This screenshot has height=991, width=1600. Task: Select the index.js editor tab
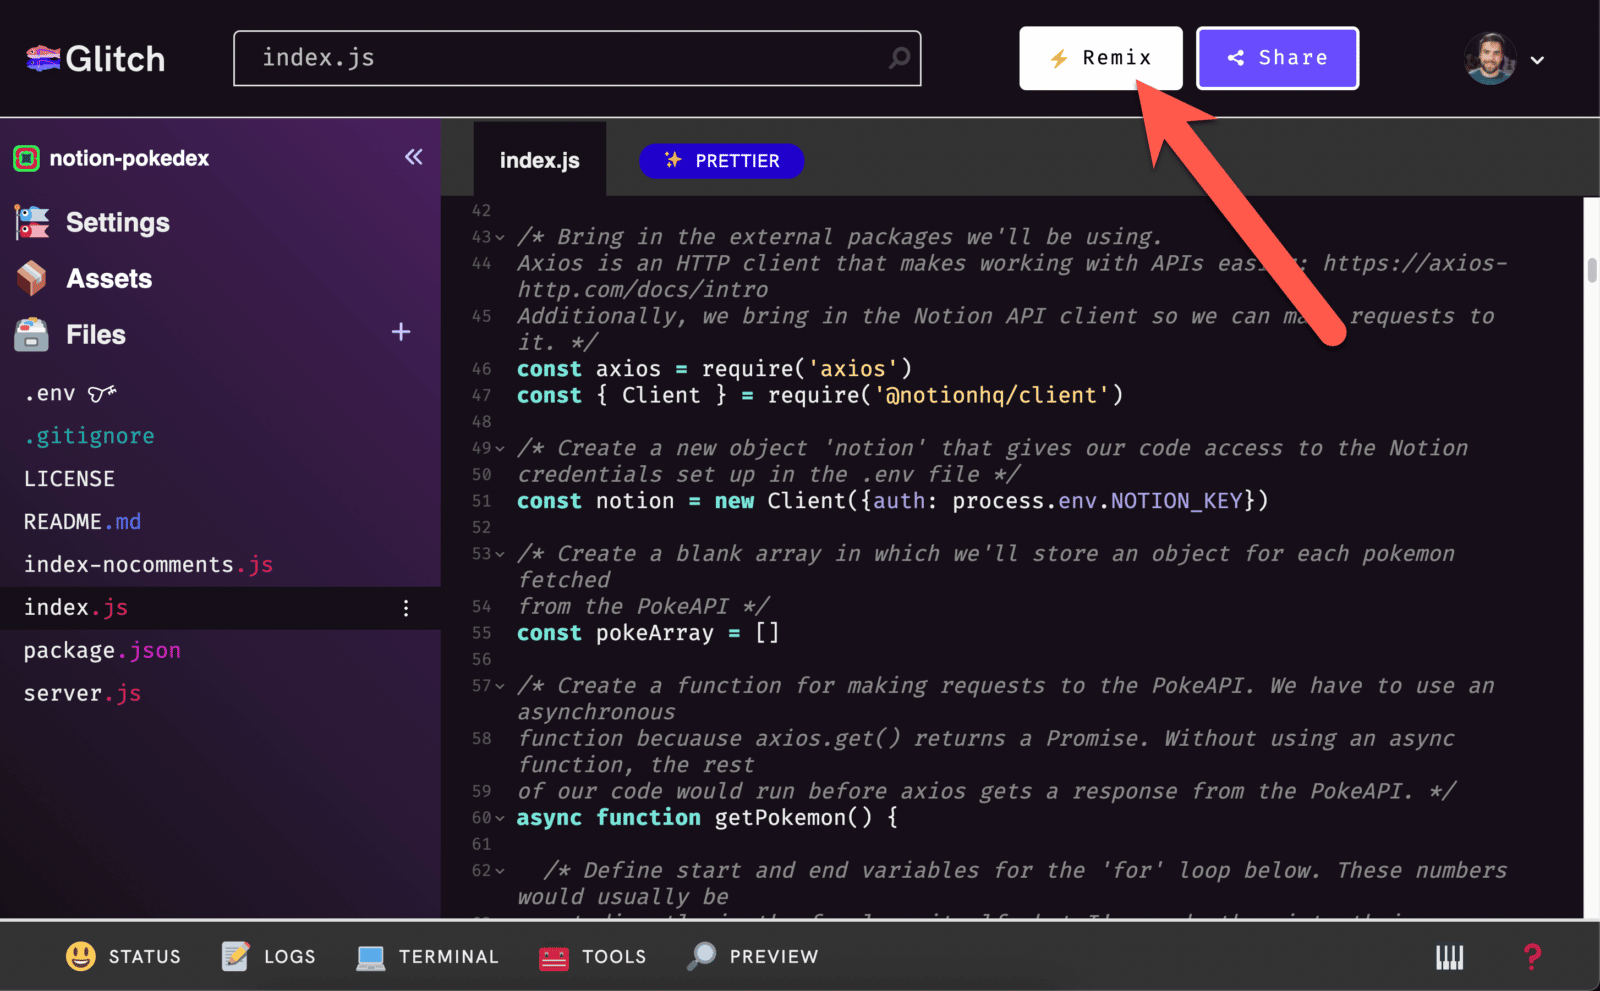pos(539,160)
